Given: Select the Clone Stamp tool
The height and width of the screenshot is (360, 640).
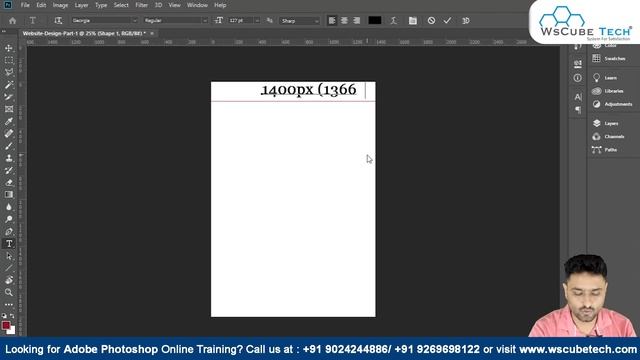Looking at the screenshot, I should 9,158.
